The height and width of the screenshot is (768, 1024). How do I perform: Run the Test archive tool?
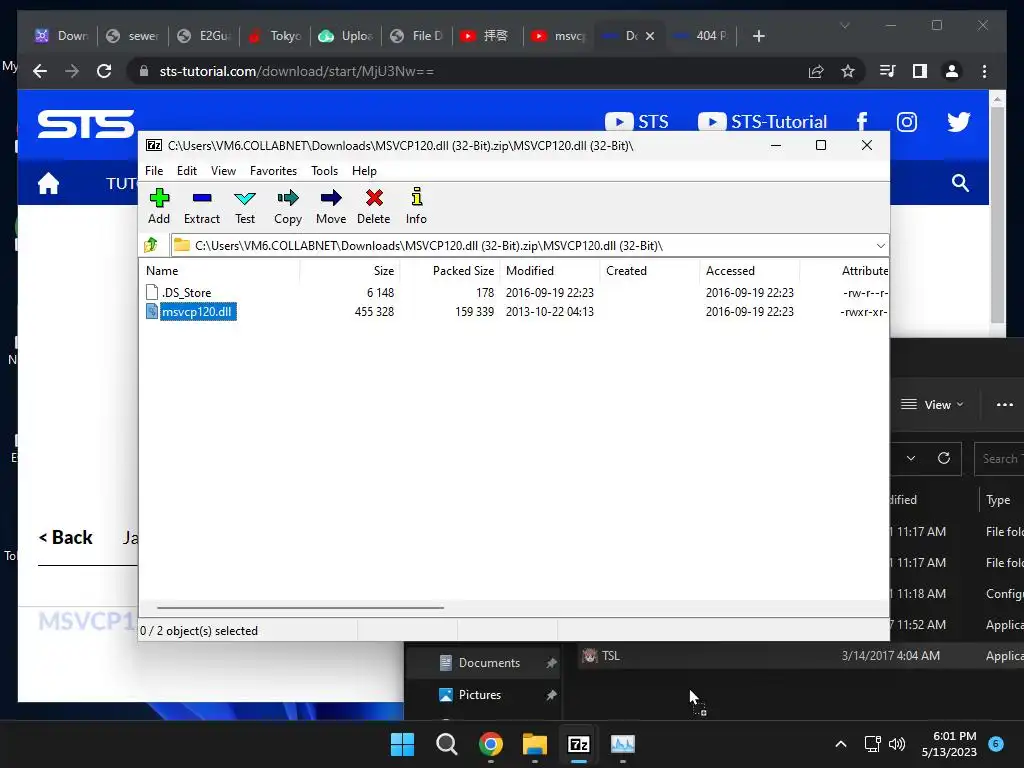(x=245, y=206)
